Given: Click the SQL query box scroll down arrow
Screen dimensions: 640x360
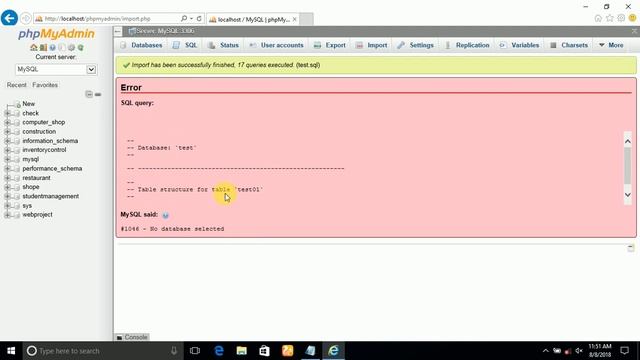Looking at the screenshot, I should click(628, 195).
